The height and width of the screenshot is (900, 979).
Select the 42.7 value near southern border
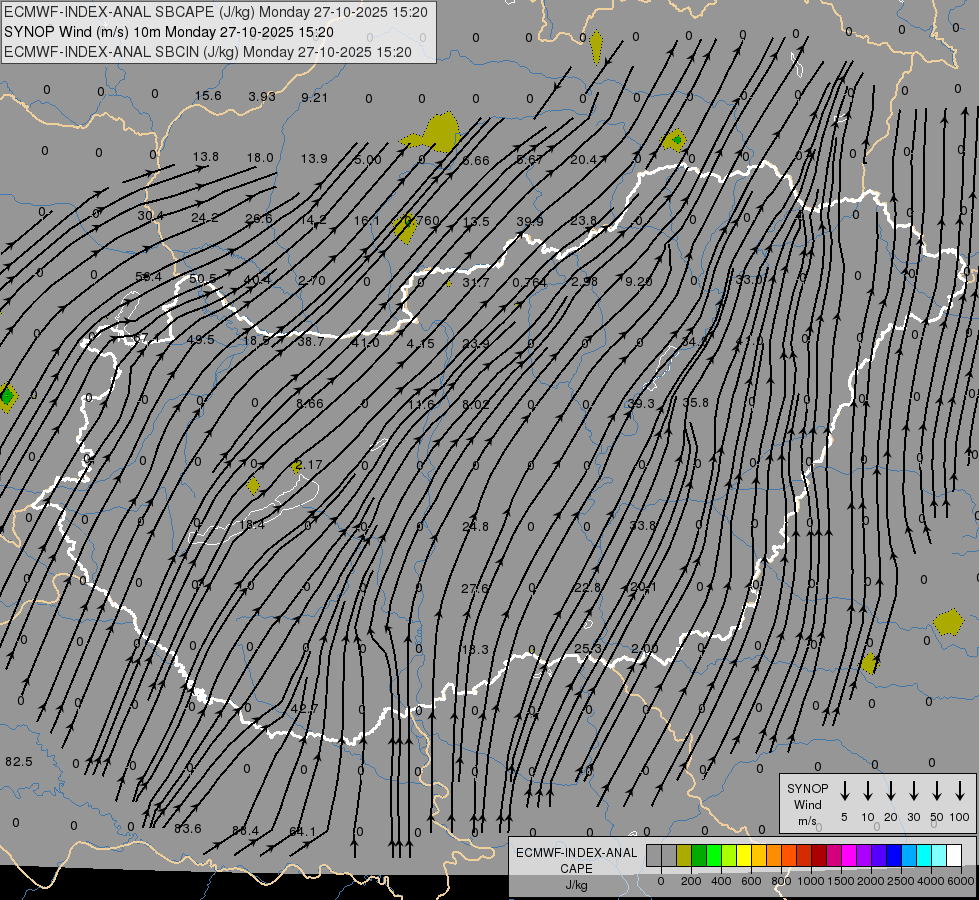pos(303,709)
